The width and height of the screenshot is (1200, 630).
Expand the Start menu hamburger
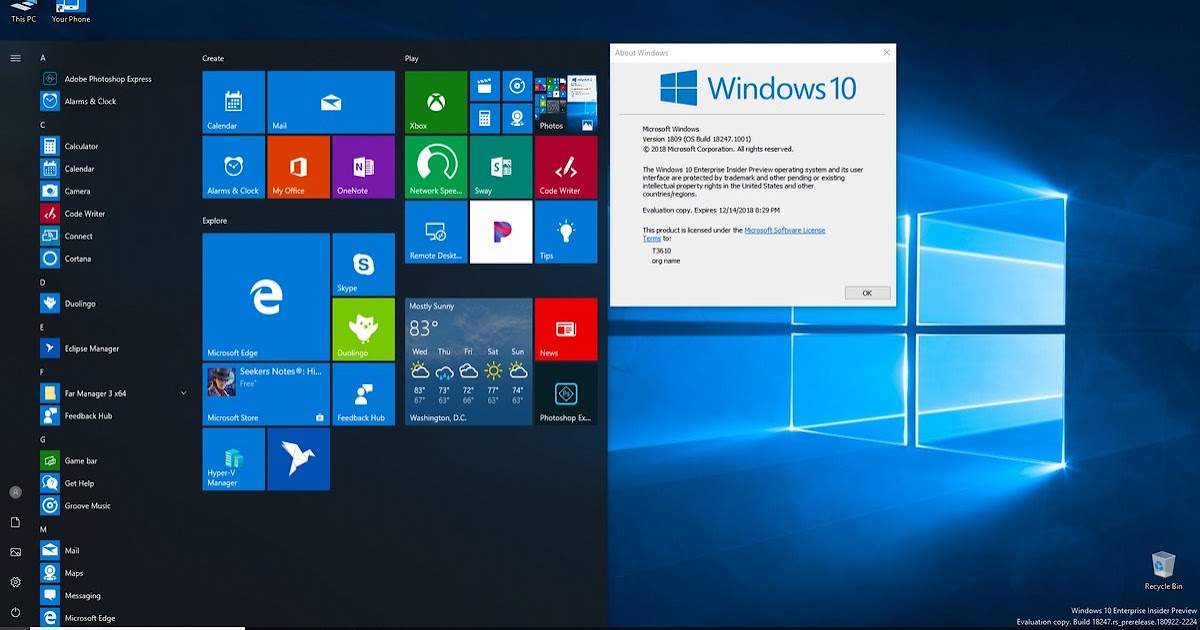[16, 57]
